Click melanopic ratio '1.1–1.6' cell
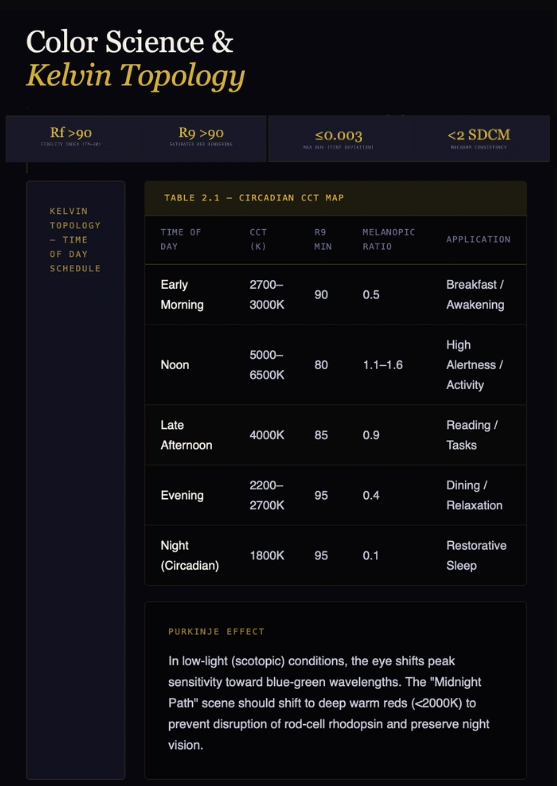 coord(383,365)
